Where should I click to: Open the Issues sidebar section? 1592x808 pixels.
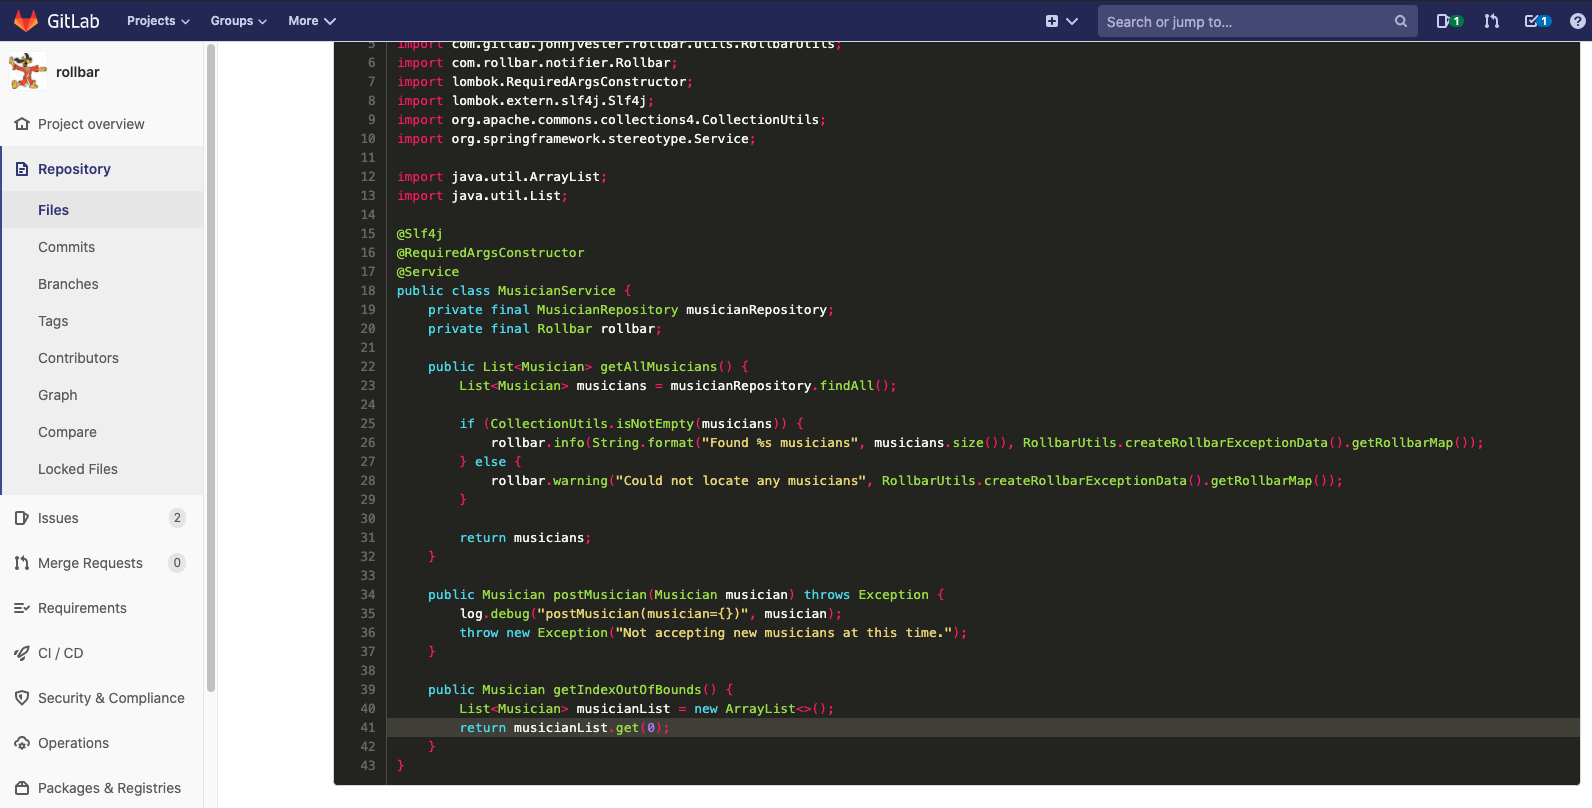point(58,518)
